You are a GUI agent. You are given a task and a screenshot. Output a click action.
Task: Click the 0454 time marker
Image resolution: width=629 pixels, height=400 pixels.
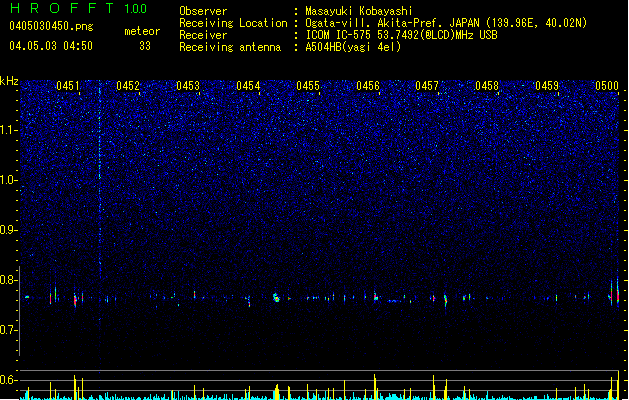(x=248, y=86)
